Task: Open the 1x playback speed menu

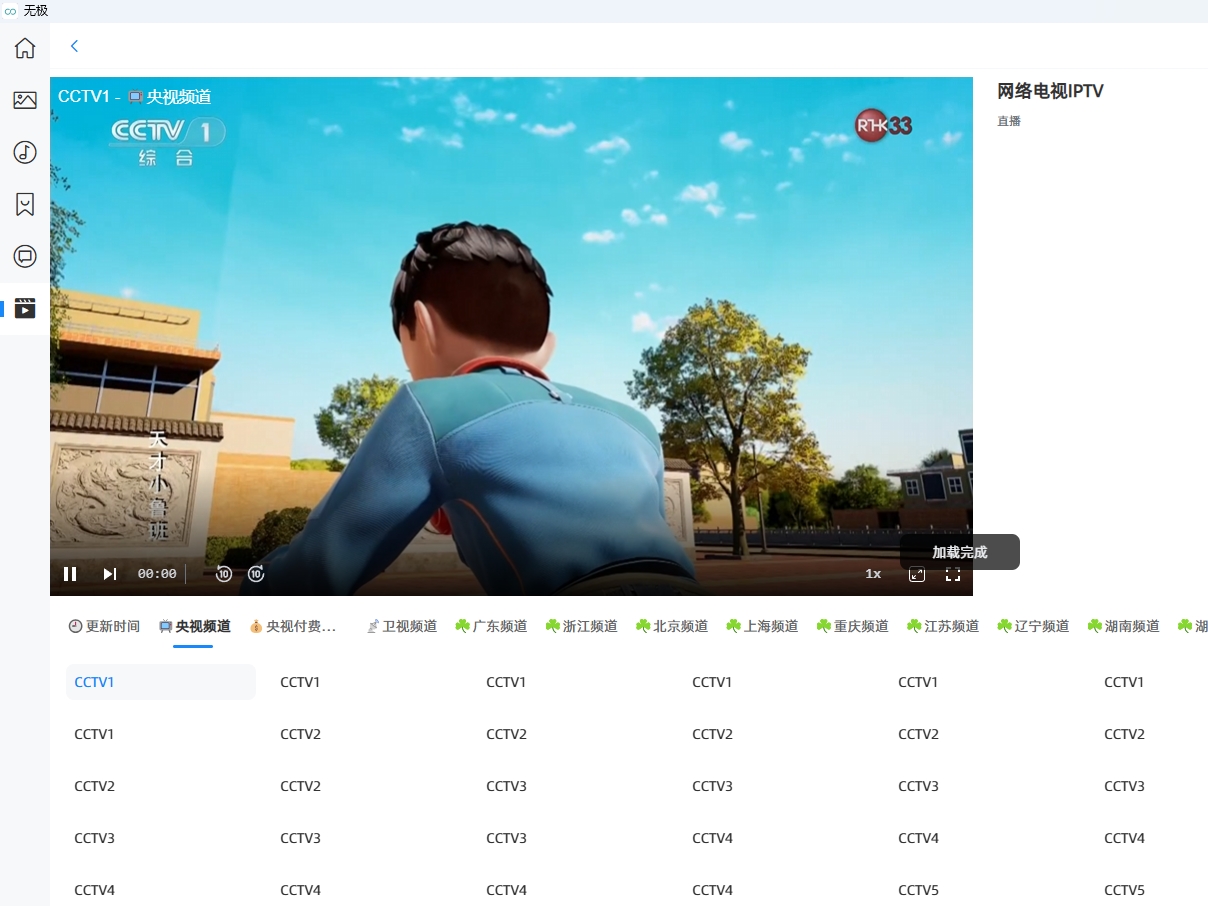Action: point(873,574)
